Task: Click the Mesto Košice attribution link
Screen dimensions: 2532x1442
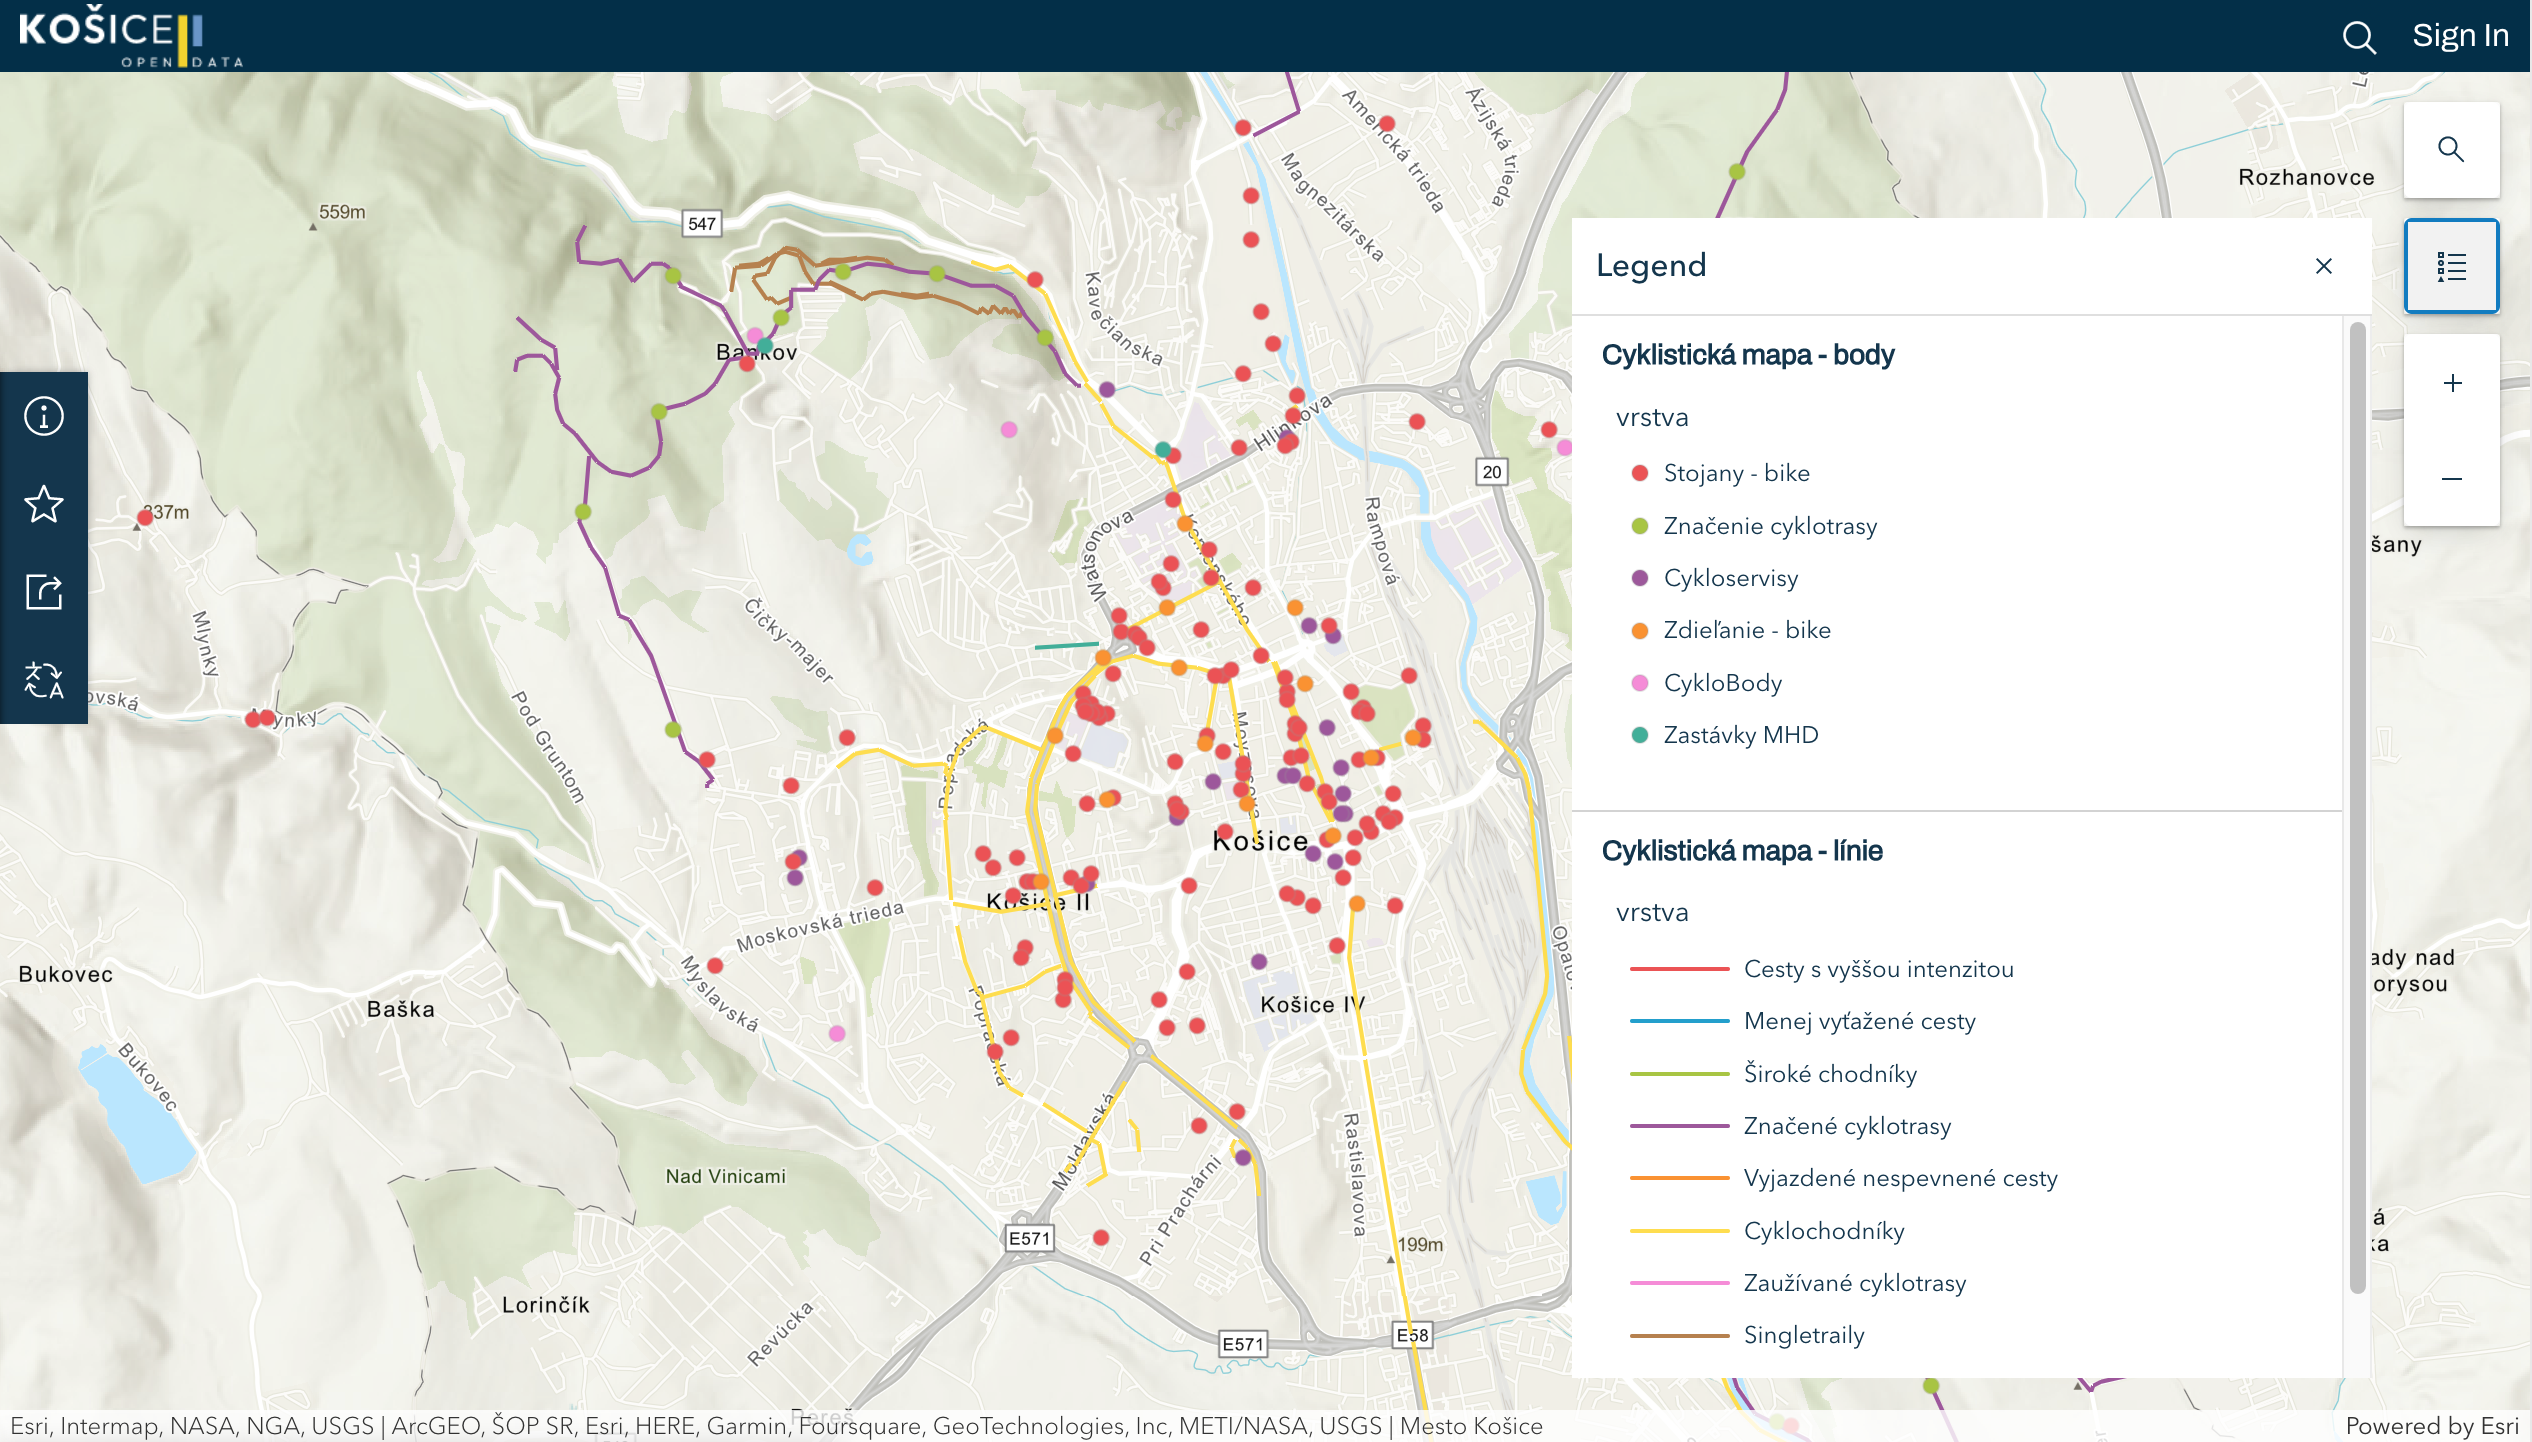Action: 1471,1427
